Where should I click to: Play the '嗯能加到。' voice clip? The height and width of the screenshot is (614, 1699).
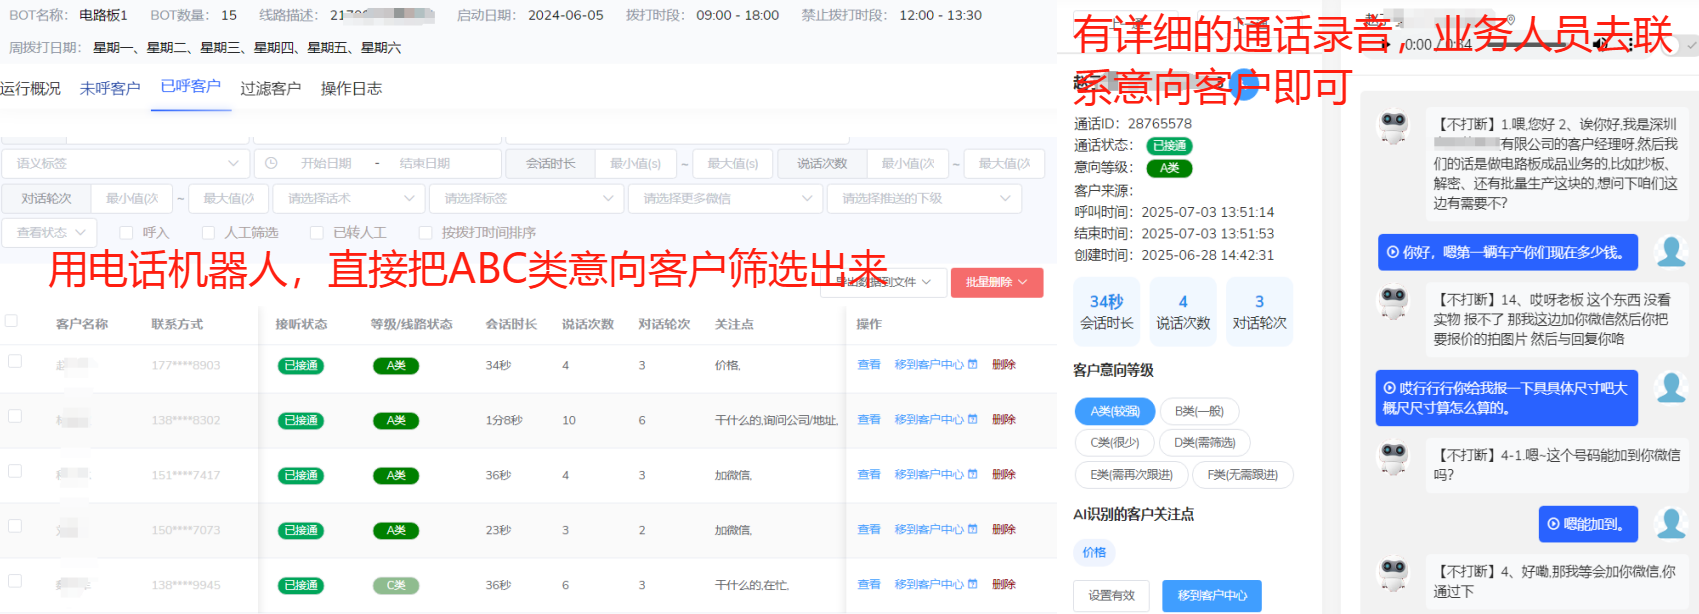(x=1554, y=523)
